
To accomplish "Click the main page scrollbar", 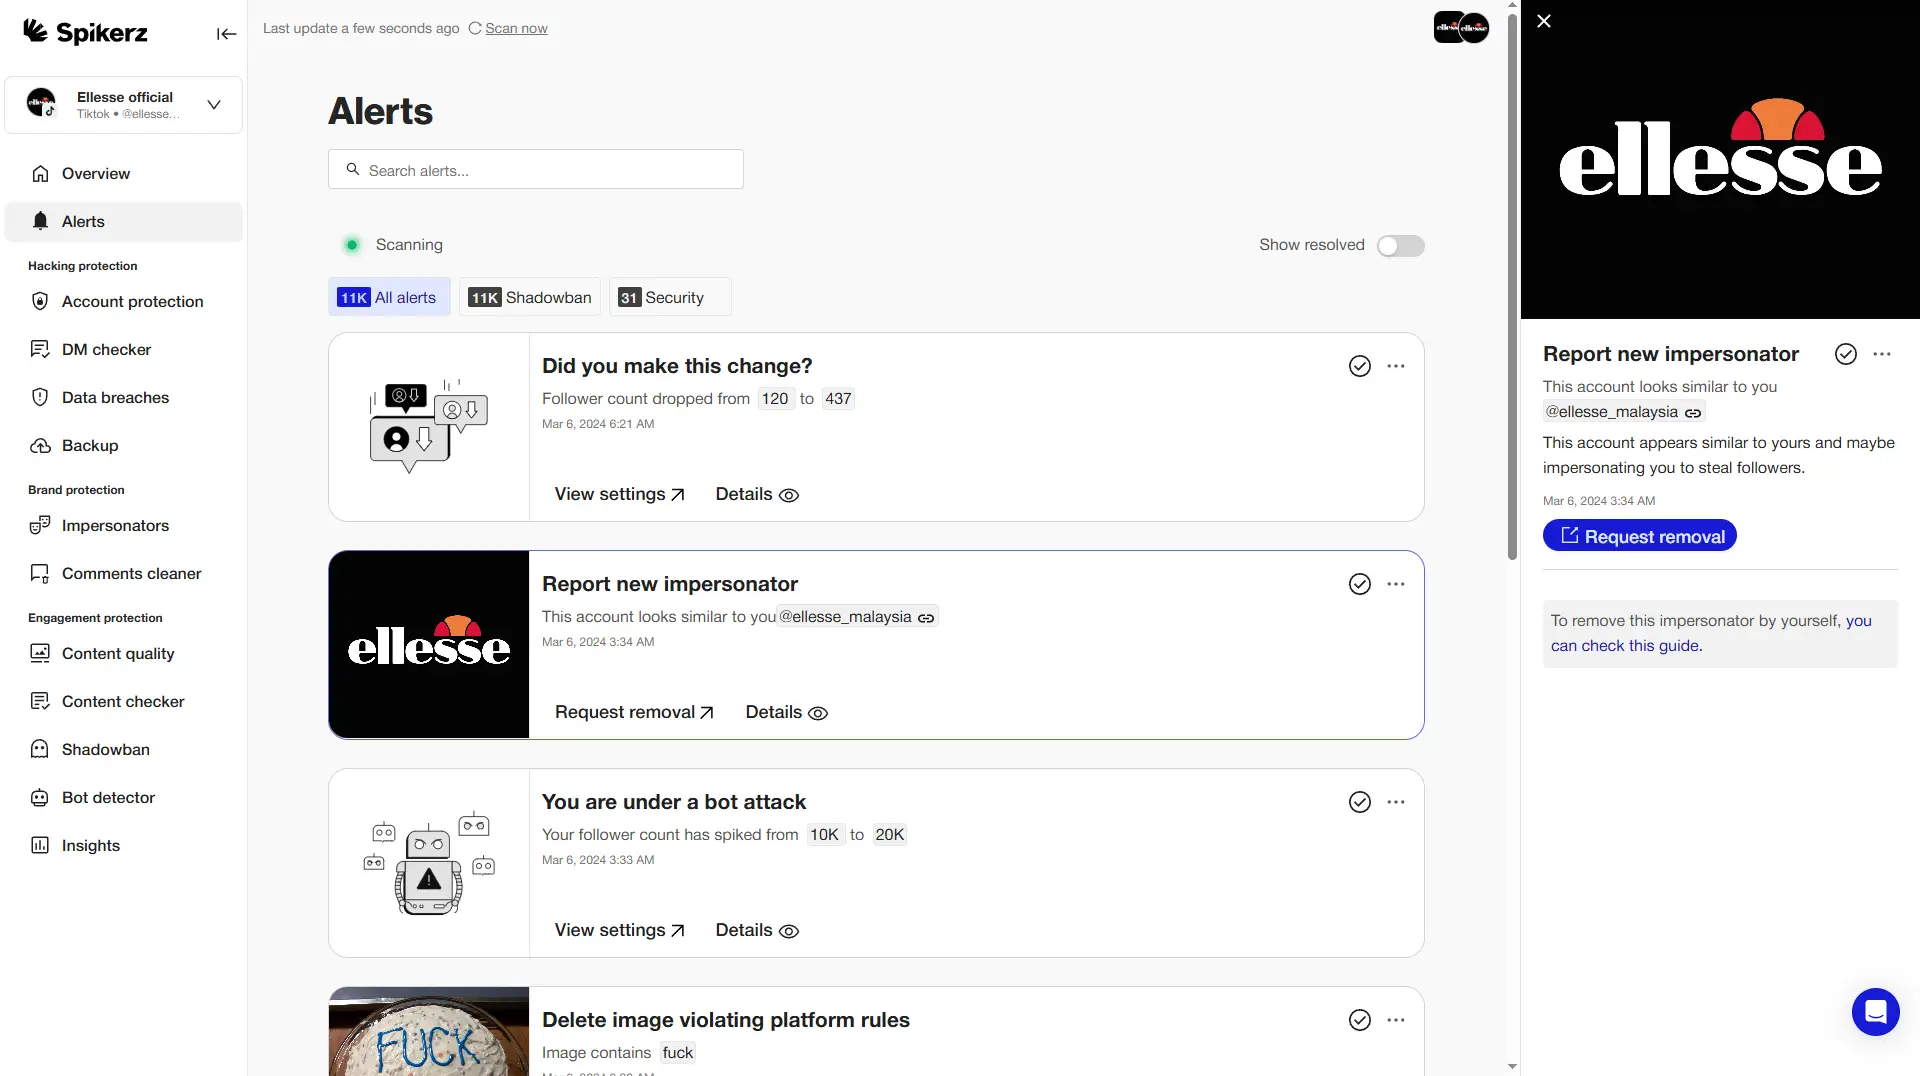I will tap(1512, 285).
